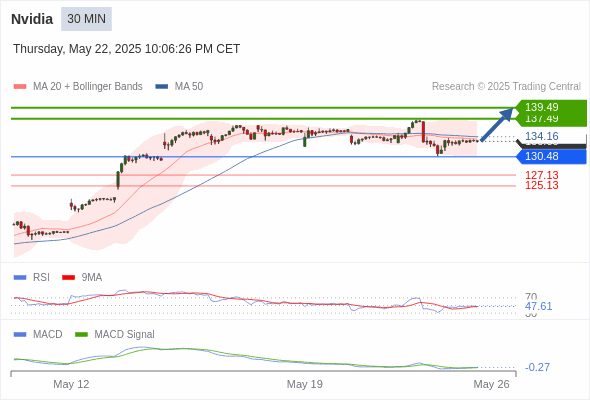Click the 127.13 red support label
590x400 pixels.
(x=541, y=175)
